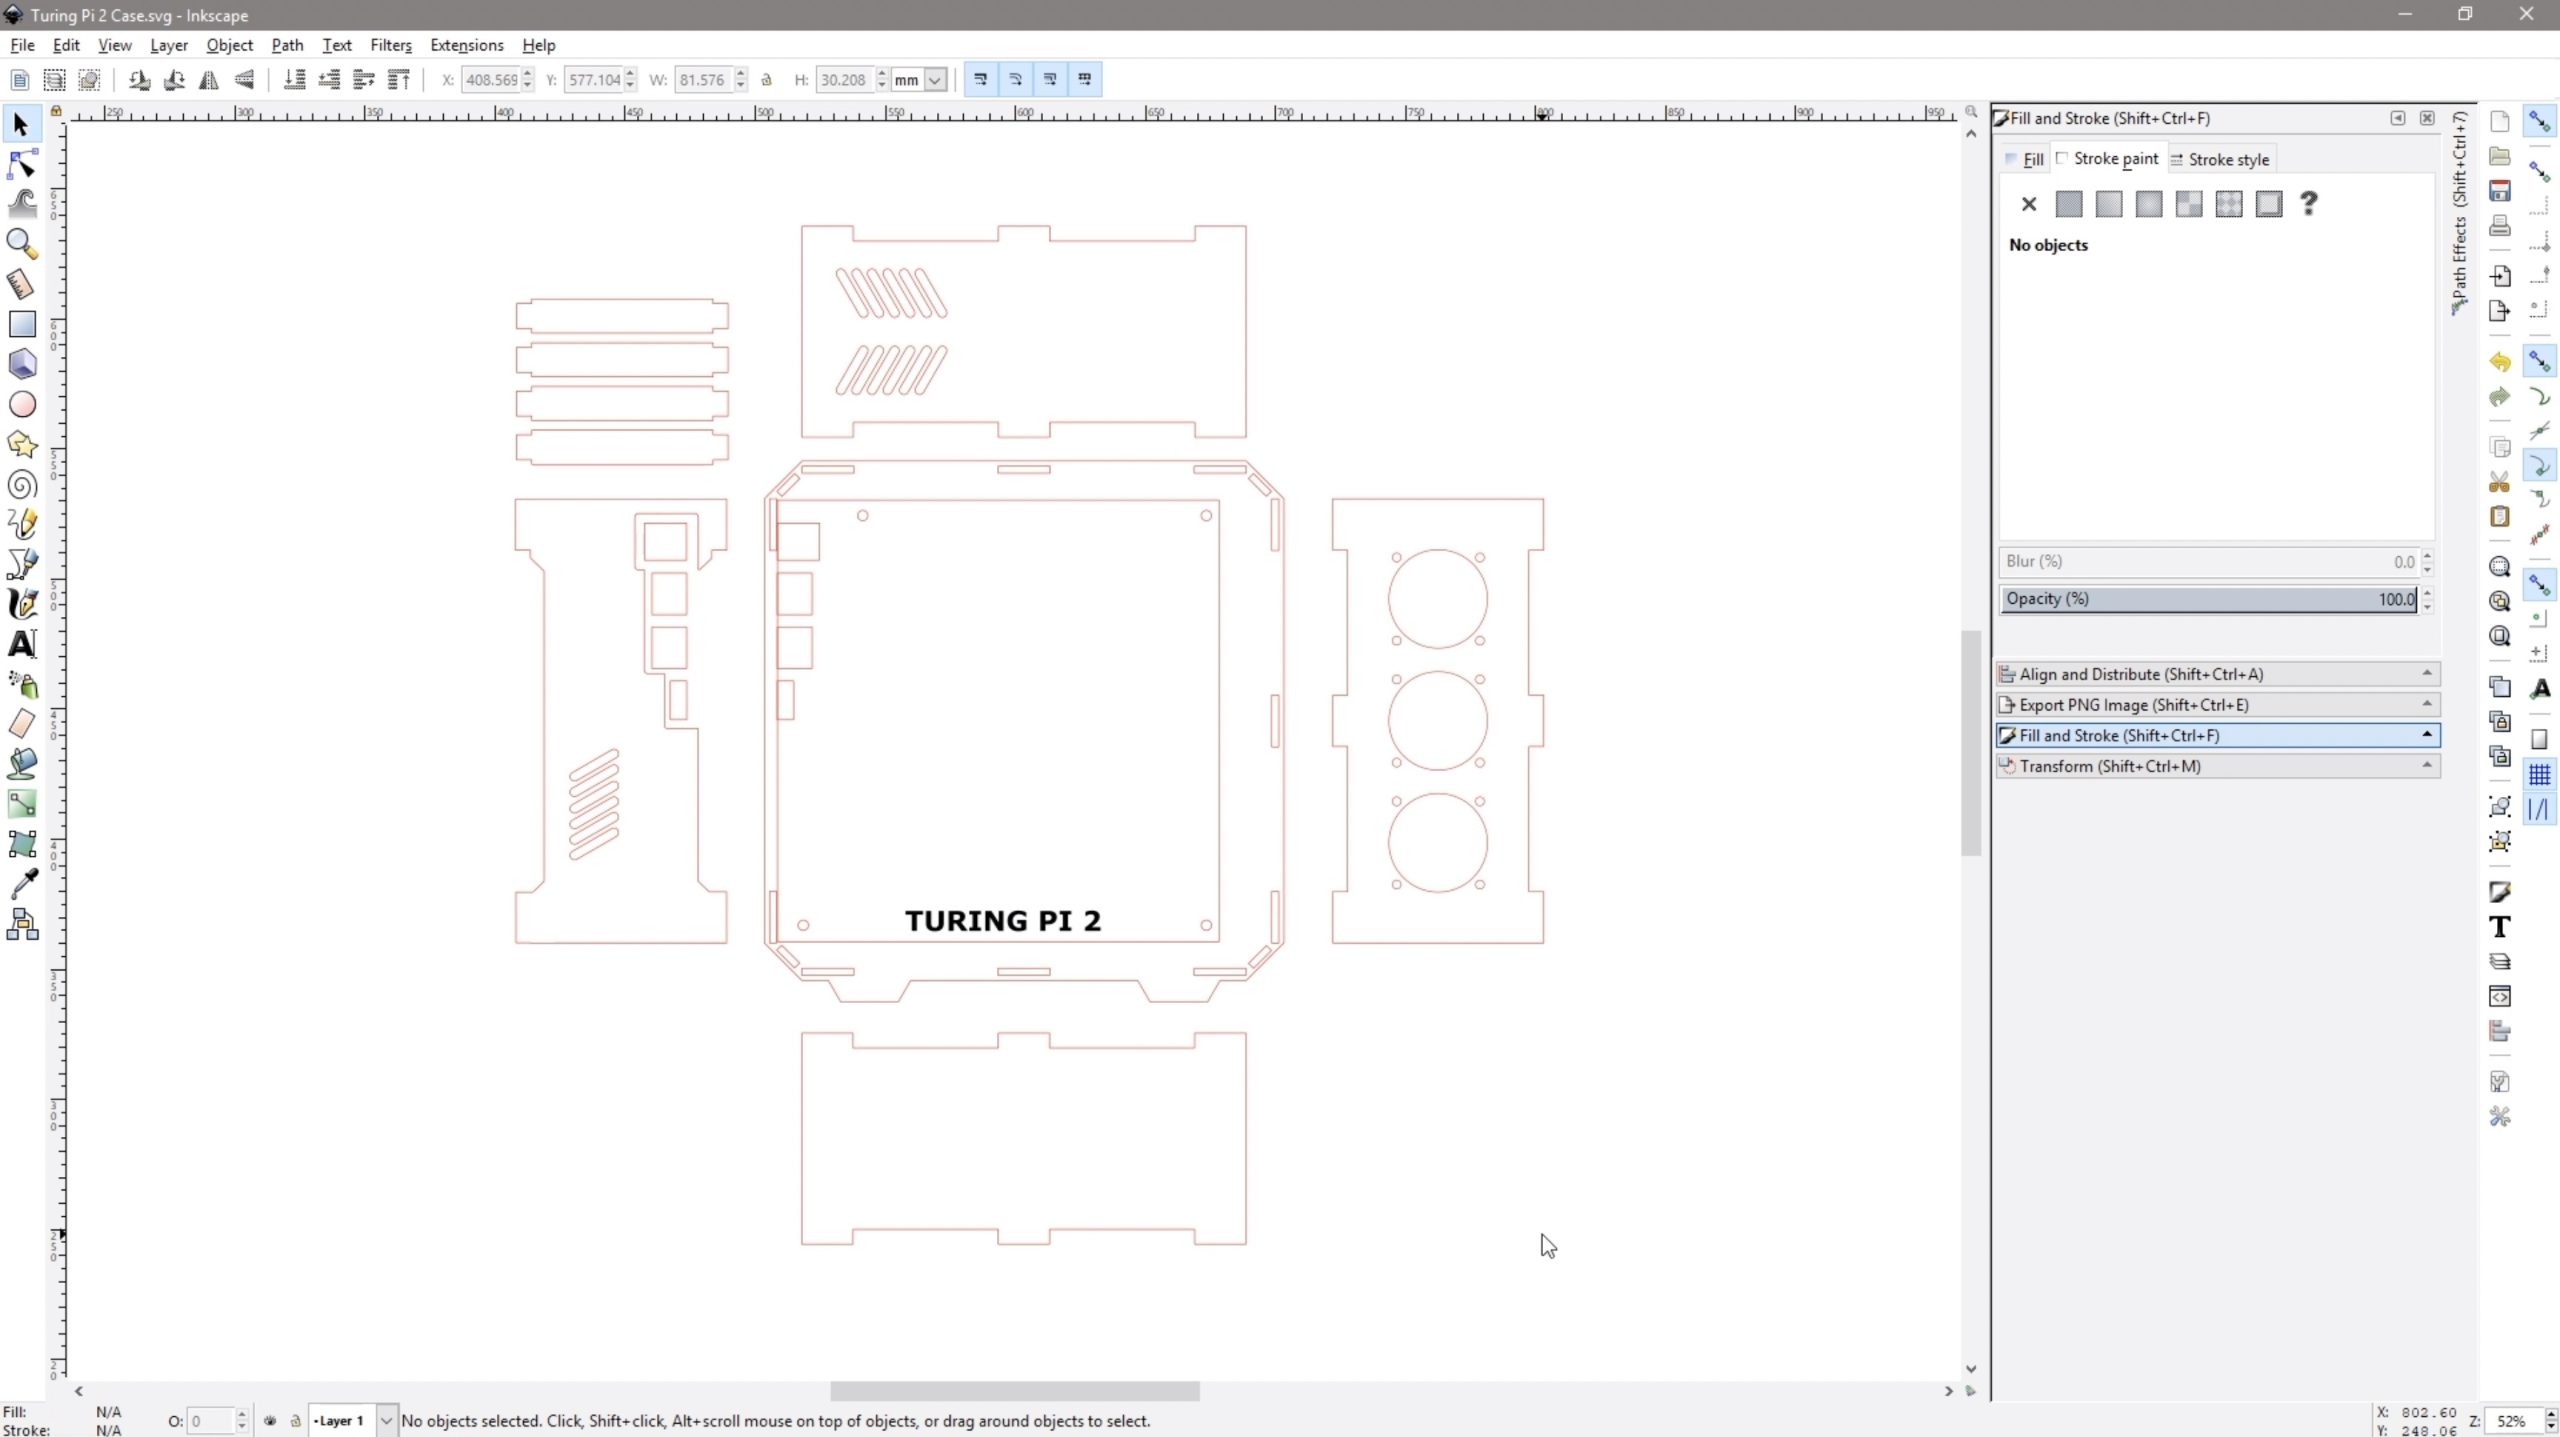Toggle the current layer lock
Image resolution: width=2560 pixels, height=1437 pixels.
point(295,1420)
